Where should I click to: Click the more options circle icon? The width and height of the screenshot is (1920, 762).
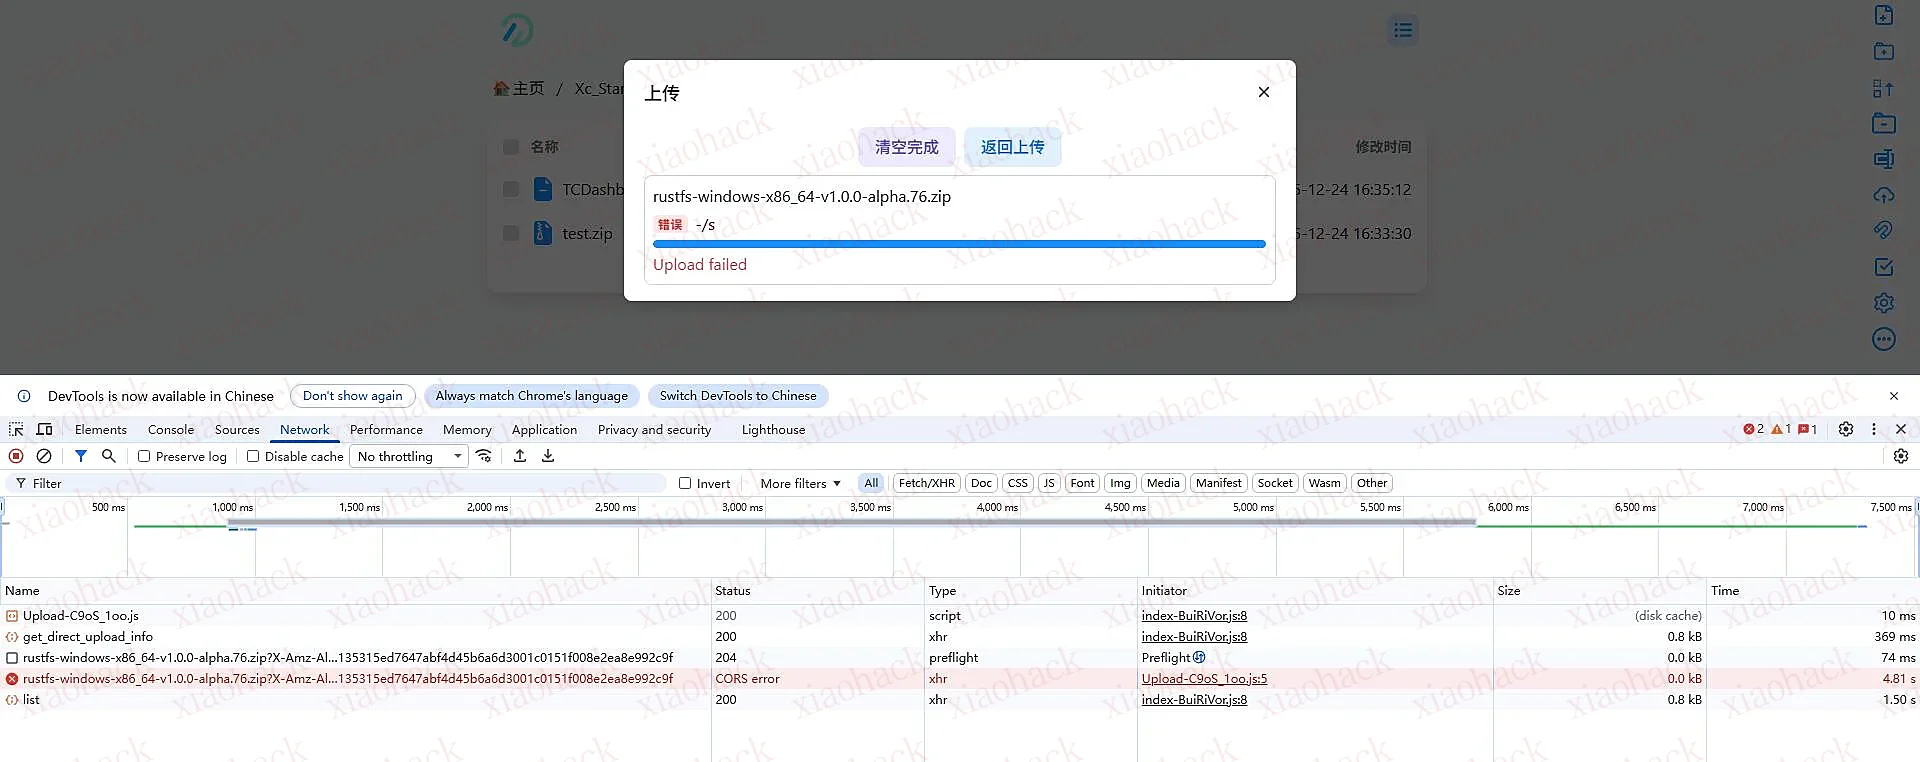[1884, 339]
